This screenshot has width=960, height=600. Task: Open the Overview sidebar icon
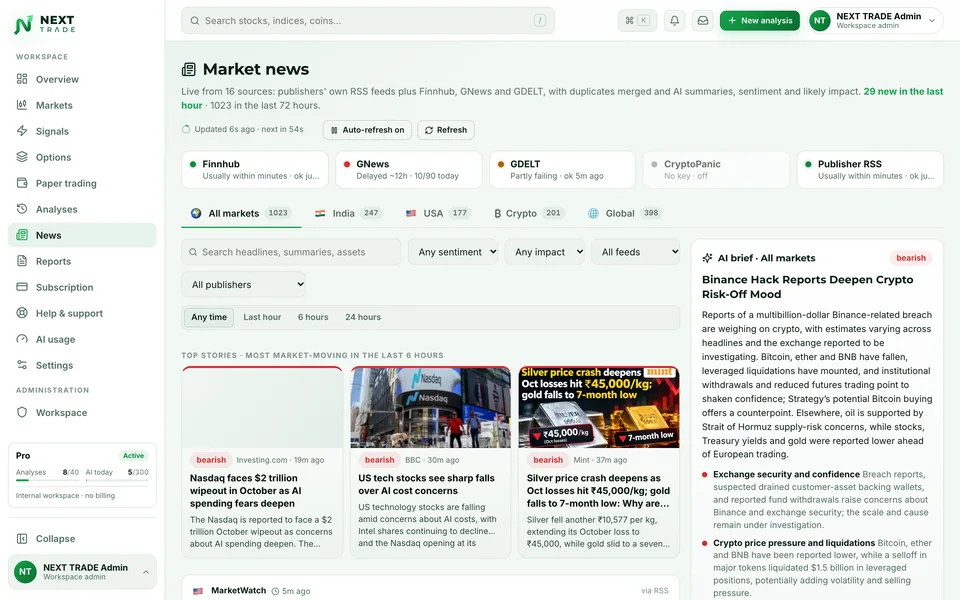coord(22,79)
